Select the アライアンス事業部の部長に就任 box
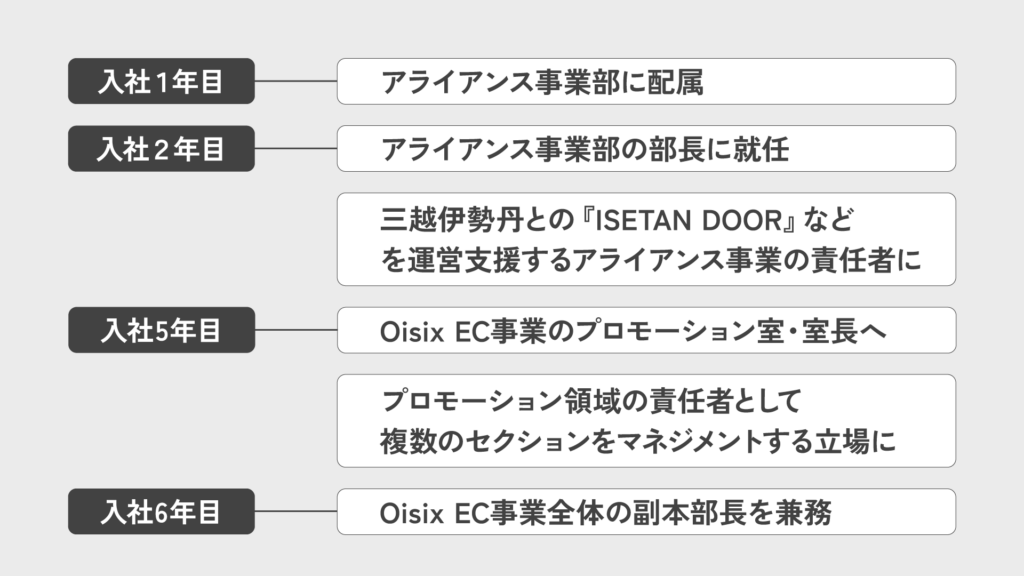Viewport: 1024px width, 576px height. pyautogui.click(x=646, y=149)
